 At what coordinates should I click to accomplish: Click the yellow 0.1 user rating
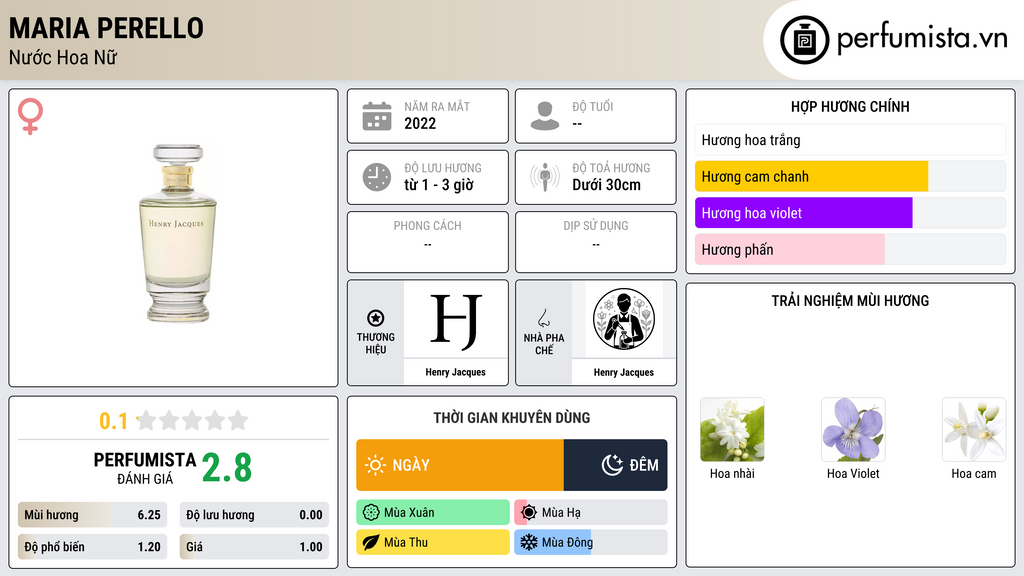113,421
